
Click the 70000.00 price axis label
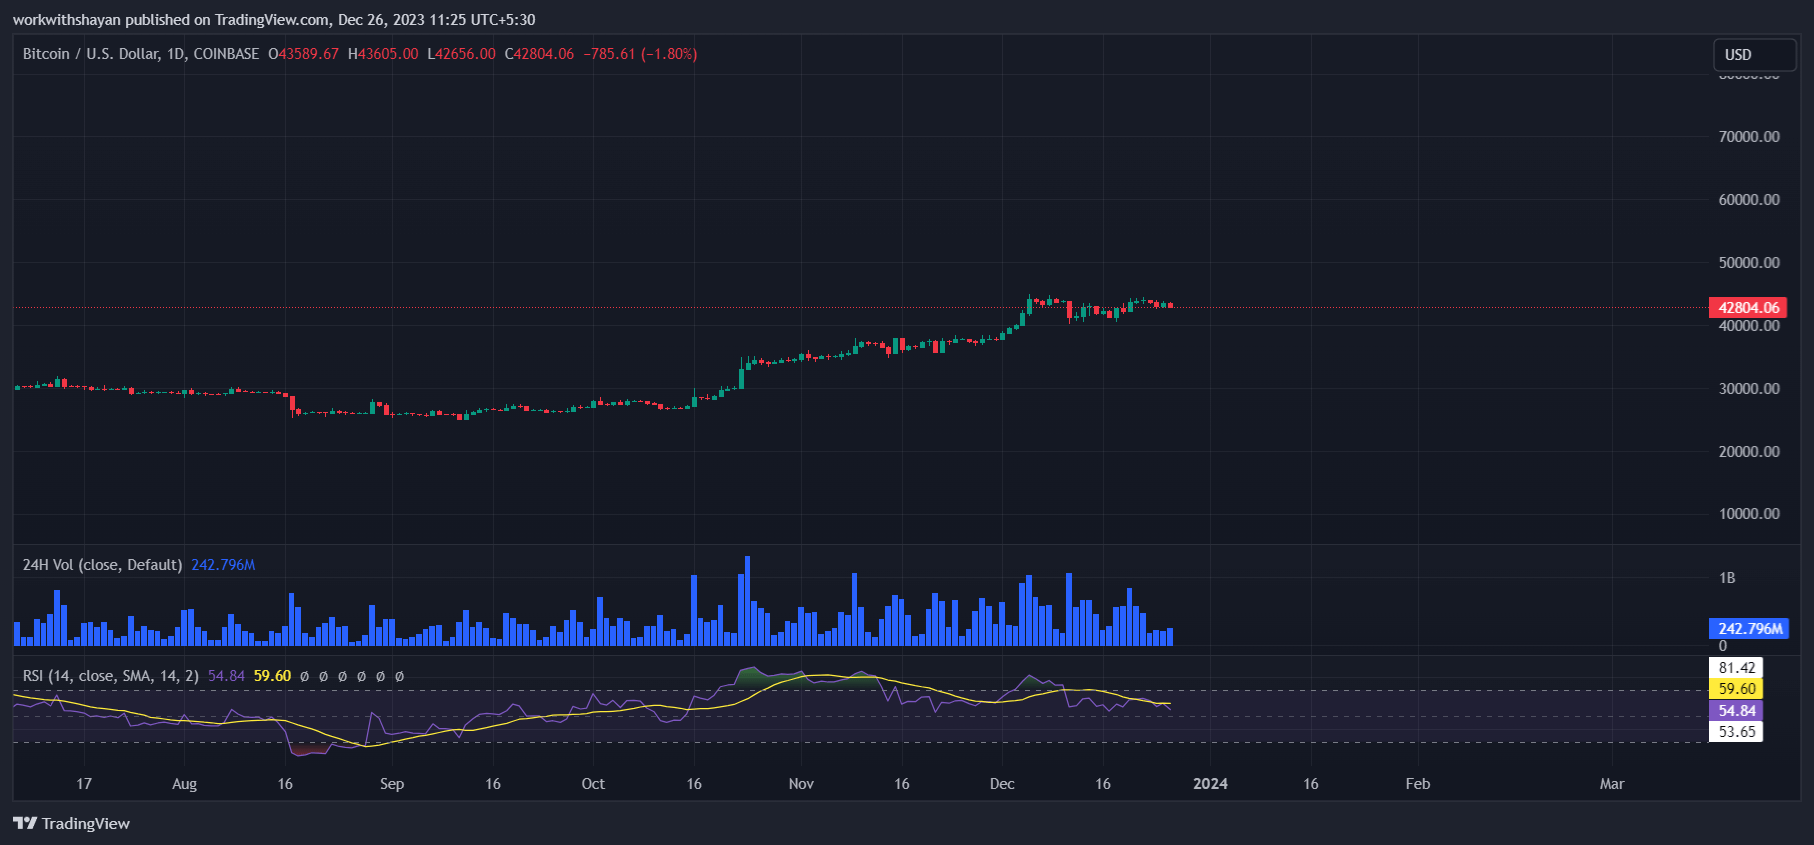tap(1749, 137)
